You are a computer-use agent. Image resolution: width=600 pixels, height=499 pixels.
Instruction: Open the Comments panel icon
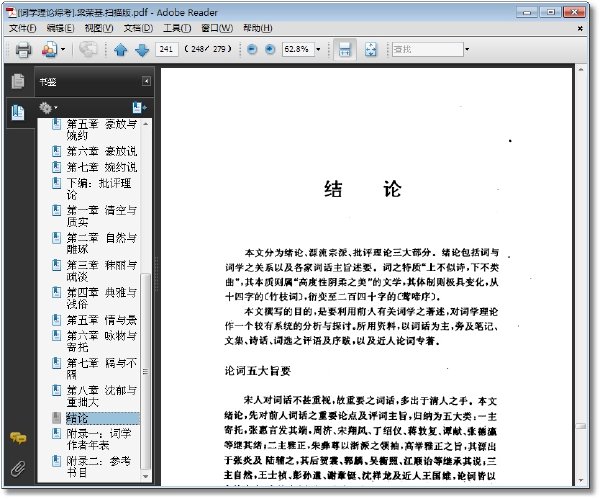(x=18, y=437)
